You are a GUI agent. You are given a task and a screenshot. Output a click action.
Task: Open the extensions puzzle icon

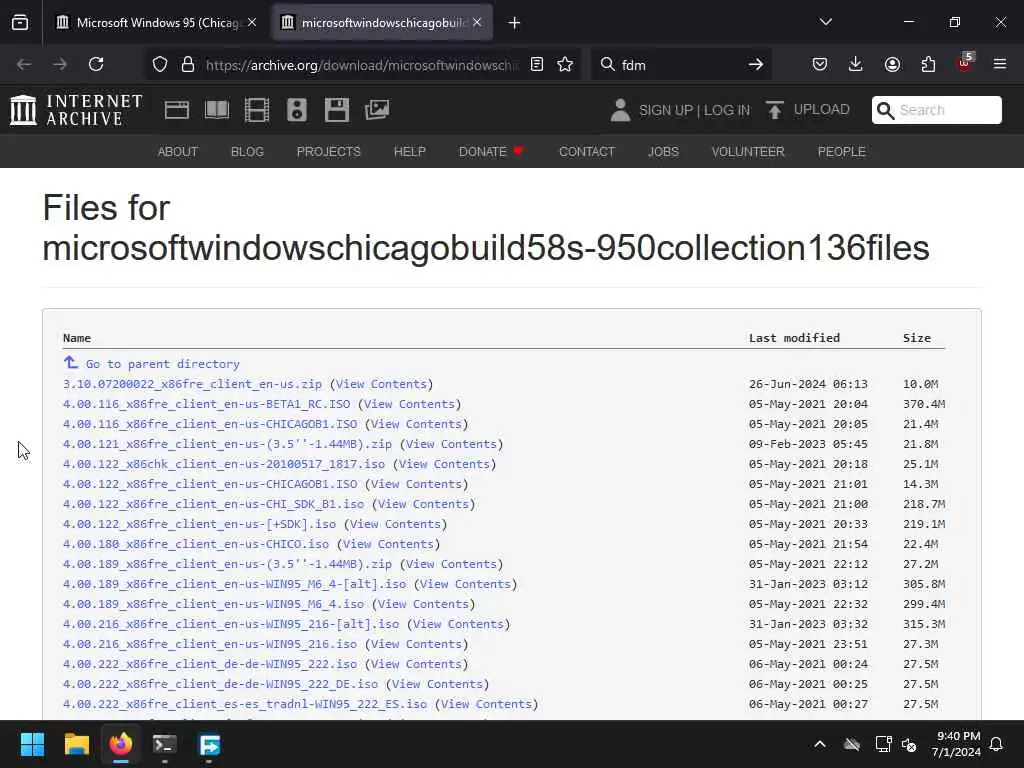[x=928, y=64]
